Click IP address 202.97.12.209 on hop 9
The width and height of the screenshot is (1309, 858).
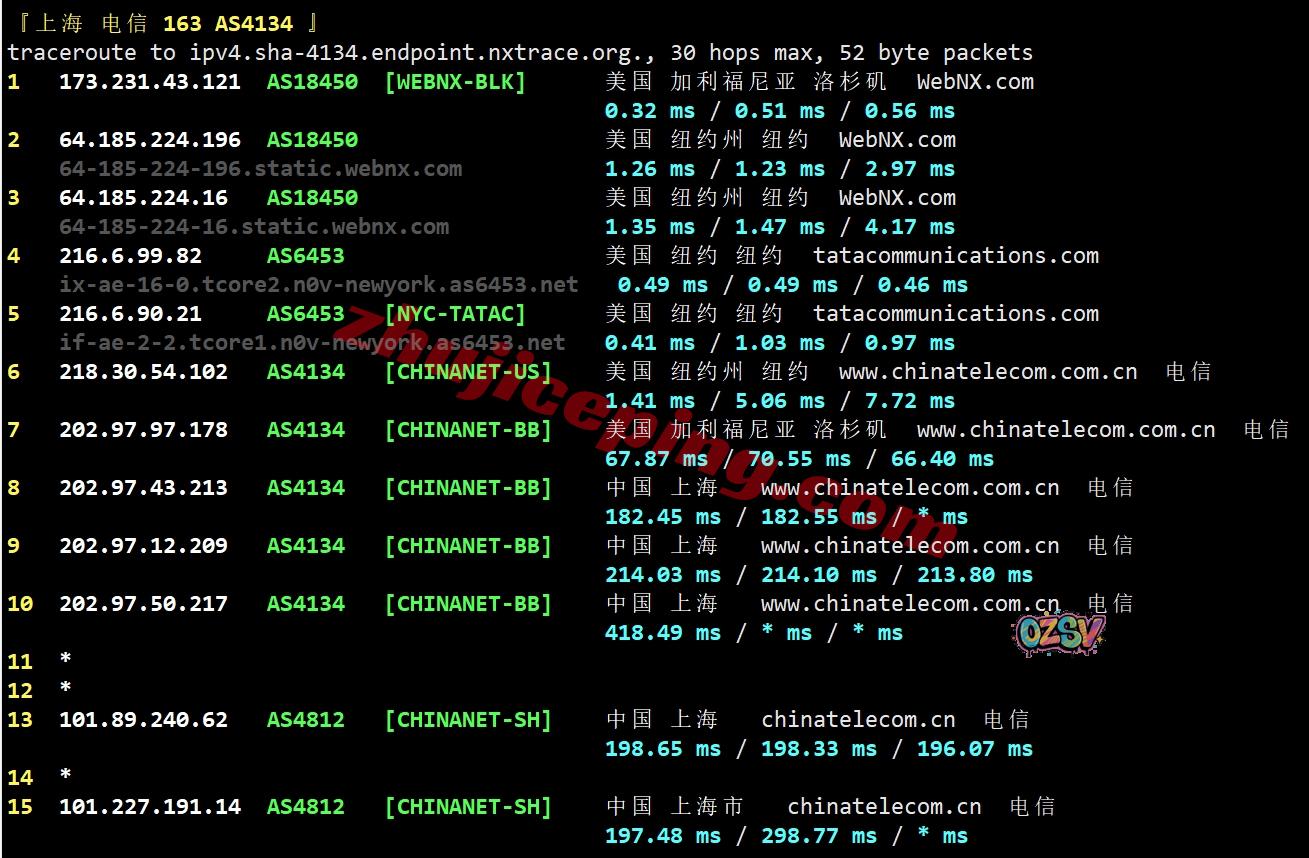click(143, 546)
